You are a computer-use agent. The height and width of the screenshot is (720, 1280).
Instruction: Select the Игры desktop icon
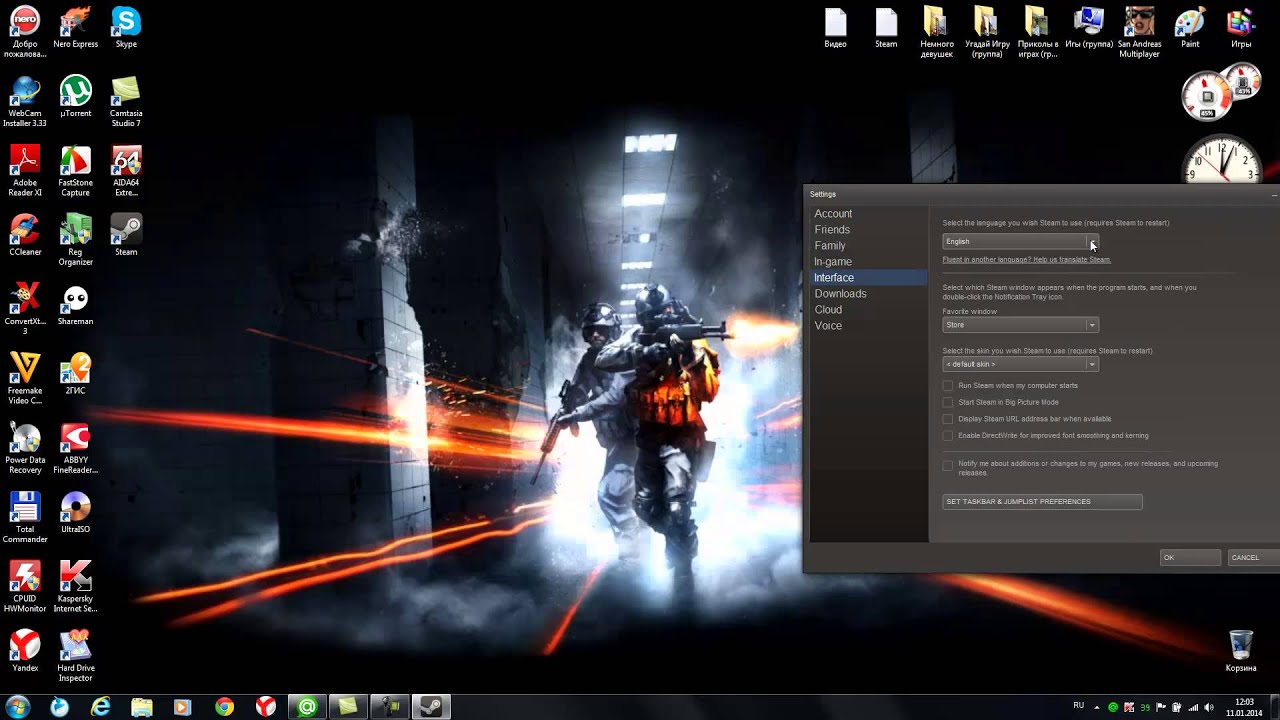click(1241, 27)
